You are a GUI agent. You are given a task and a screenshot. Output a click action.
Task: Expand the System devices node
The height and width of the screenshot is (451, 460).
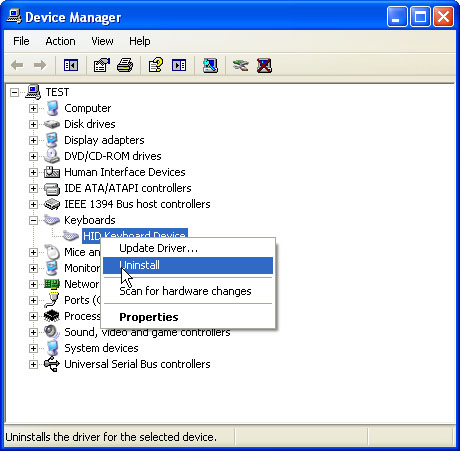[x=33, y=348]
